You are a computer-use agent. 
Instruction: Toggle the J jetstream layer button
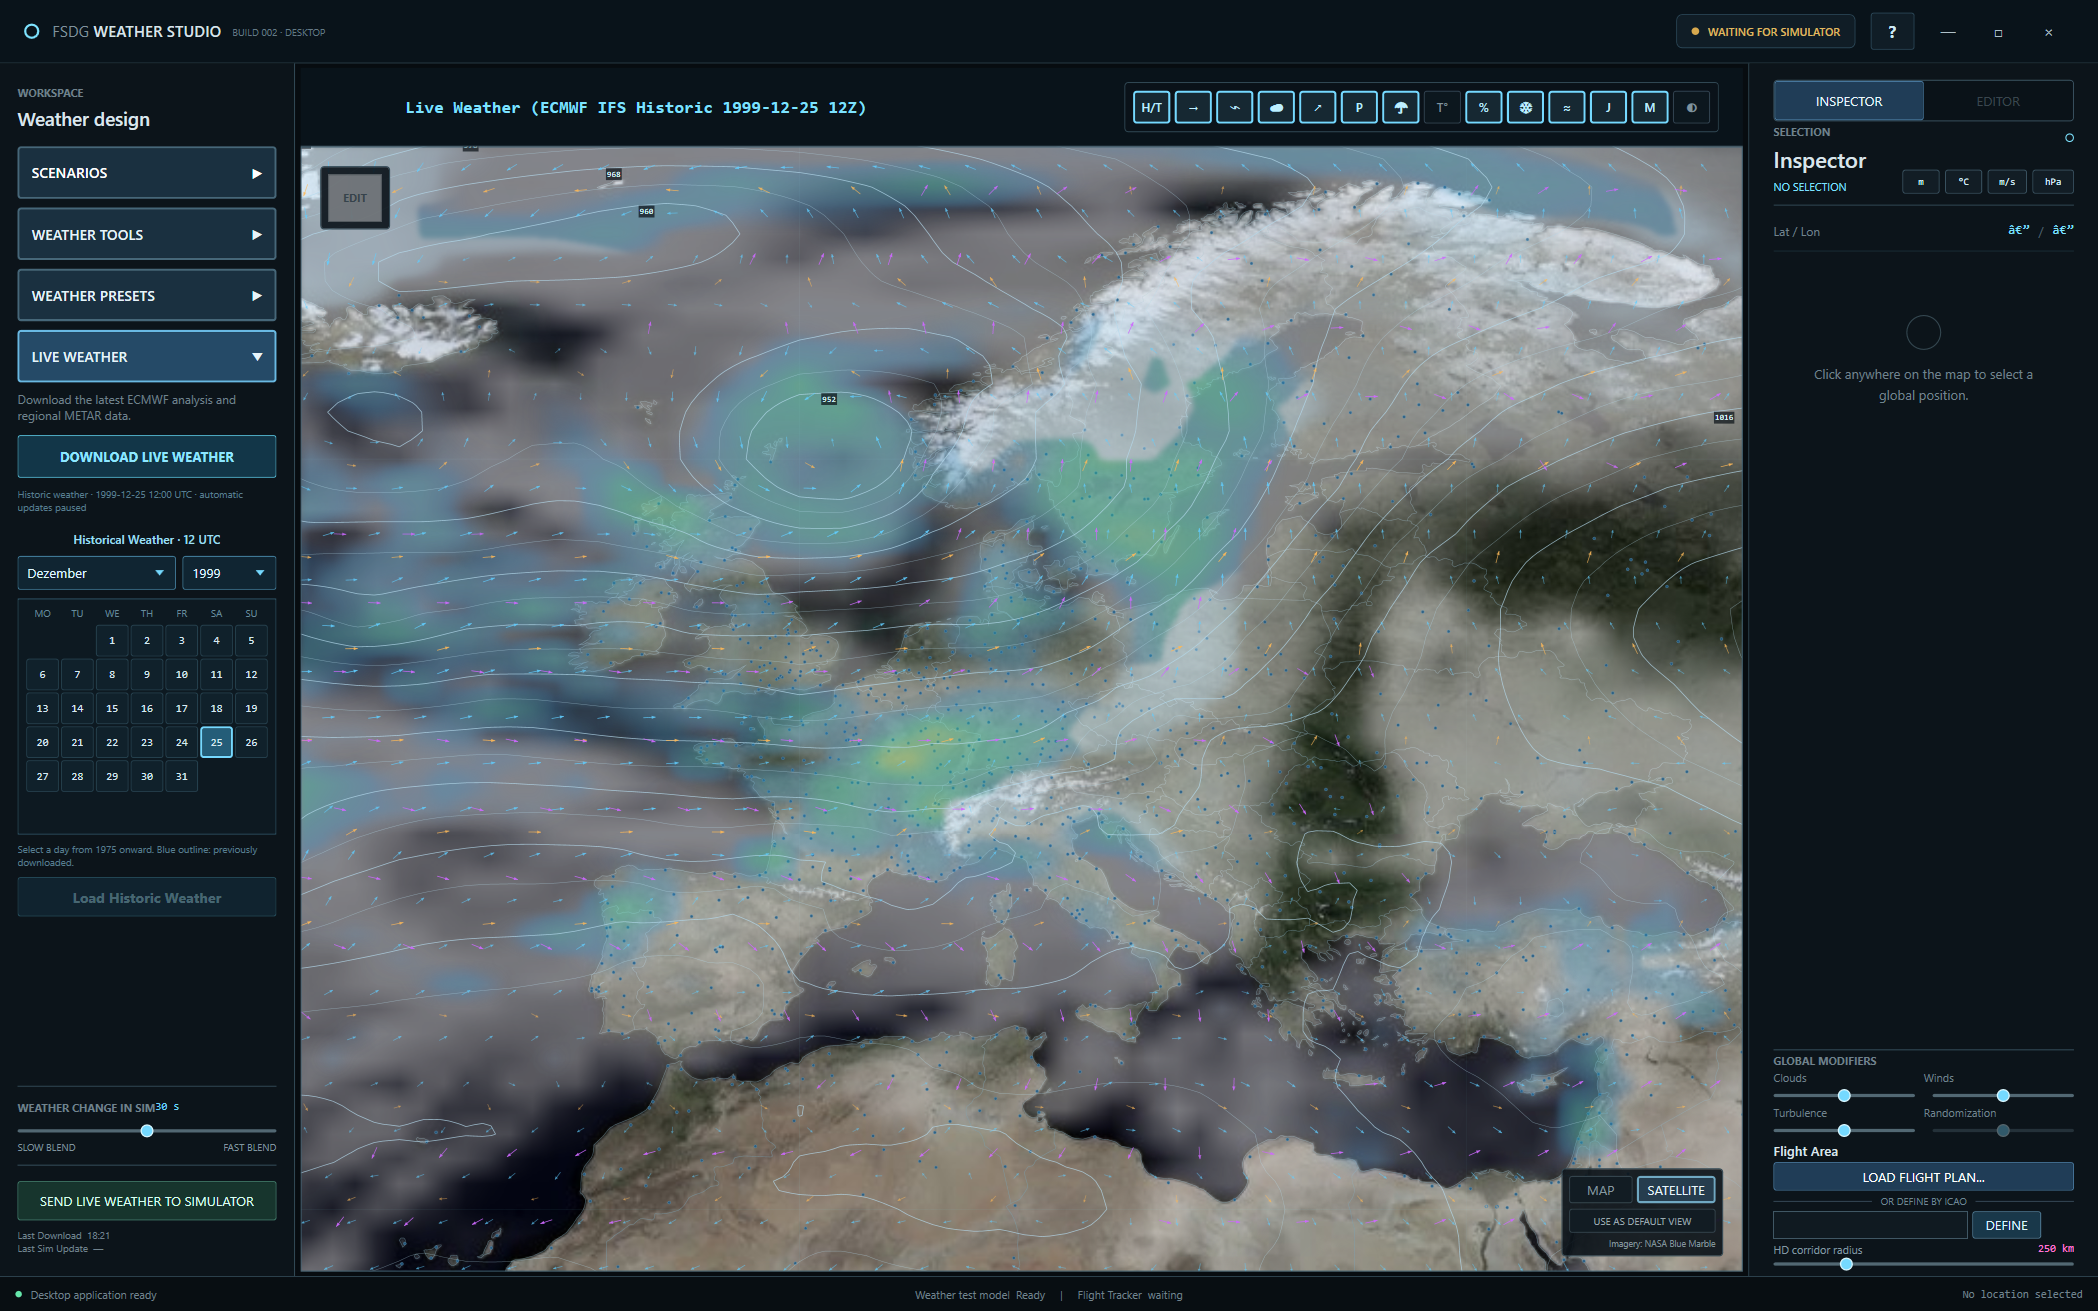coord(1608,108)
